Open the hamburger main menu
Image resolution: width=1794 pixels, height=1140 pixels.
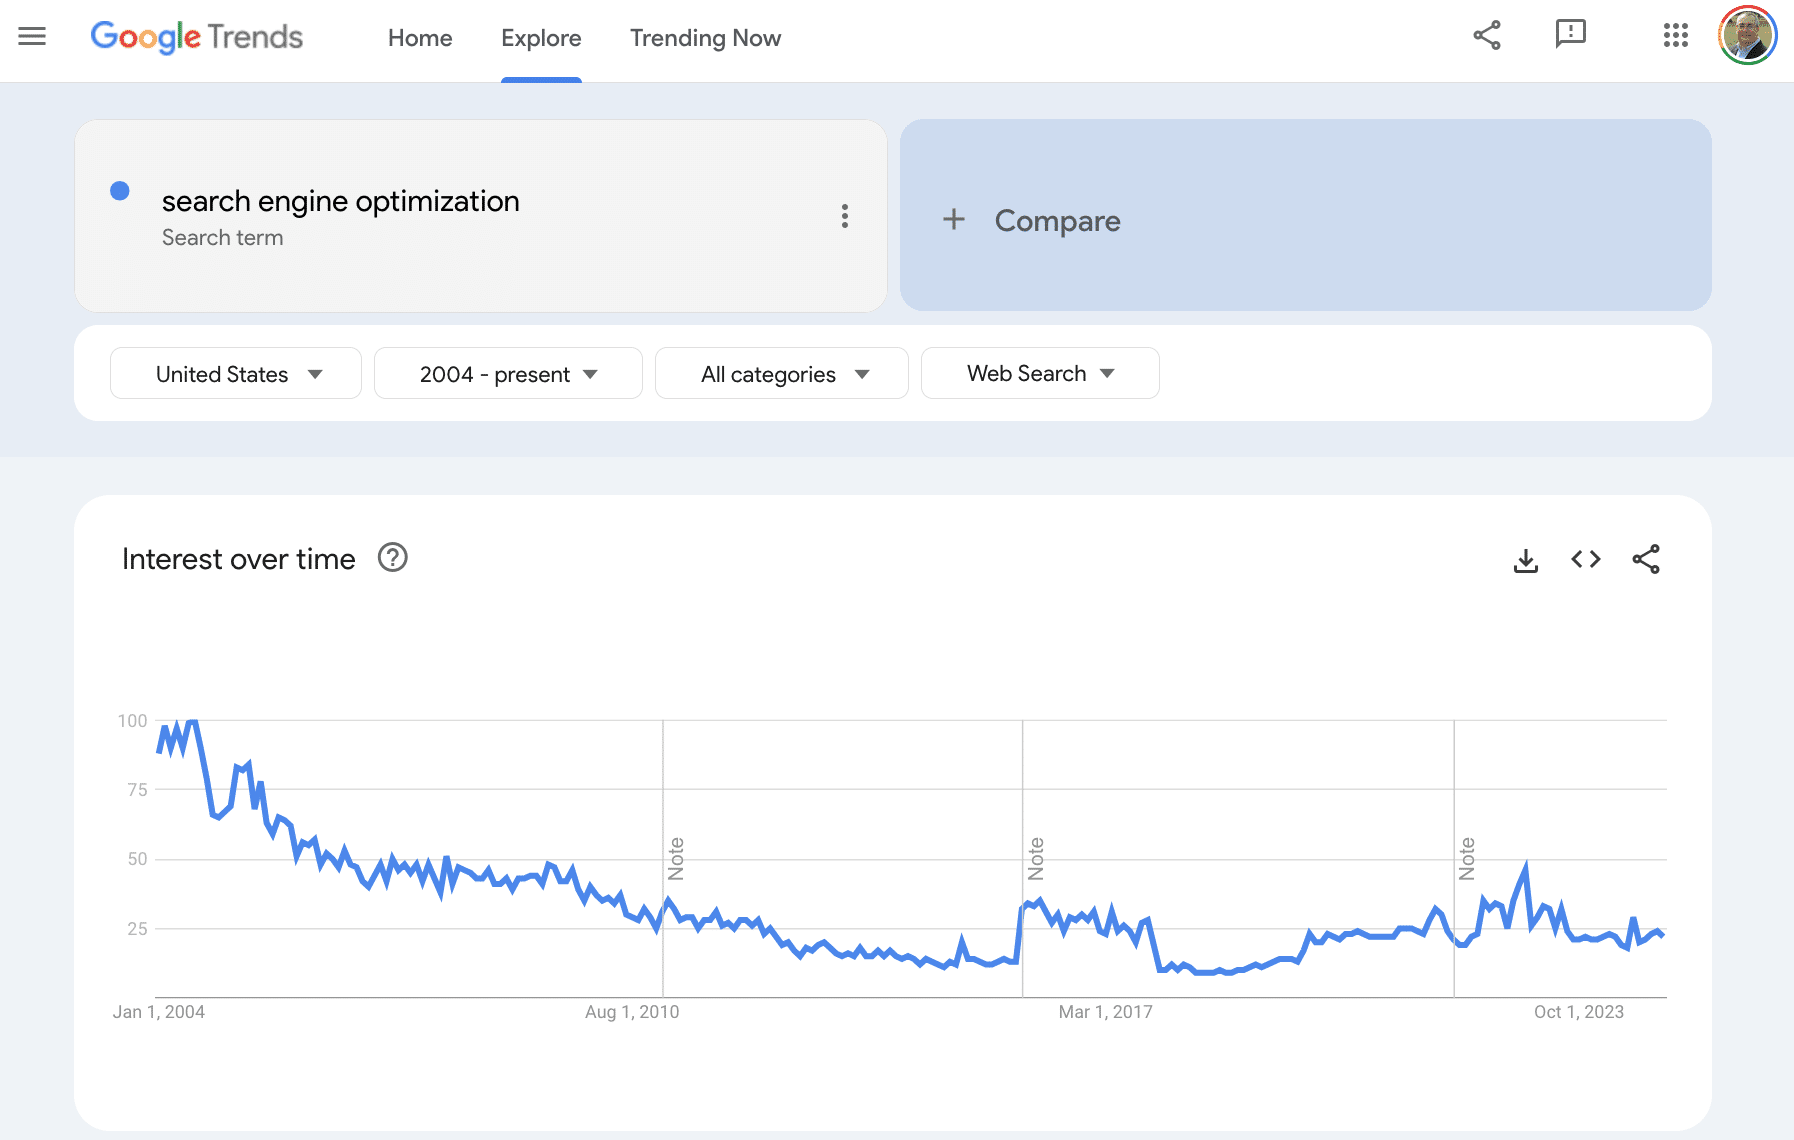coord(32,37)
